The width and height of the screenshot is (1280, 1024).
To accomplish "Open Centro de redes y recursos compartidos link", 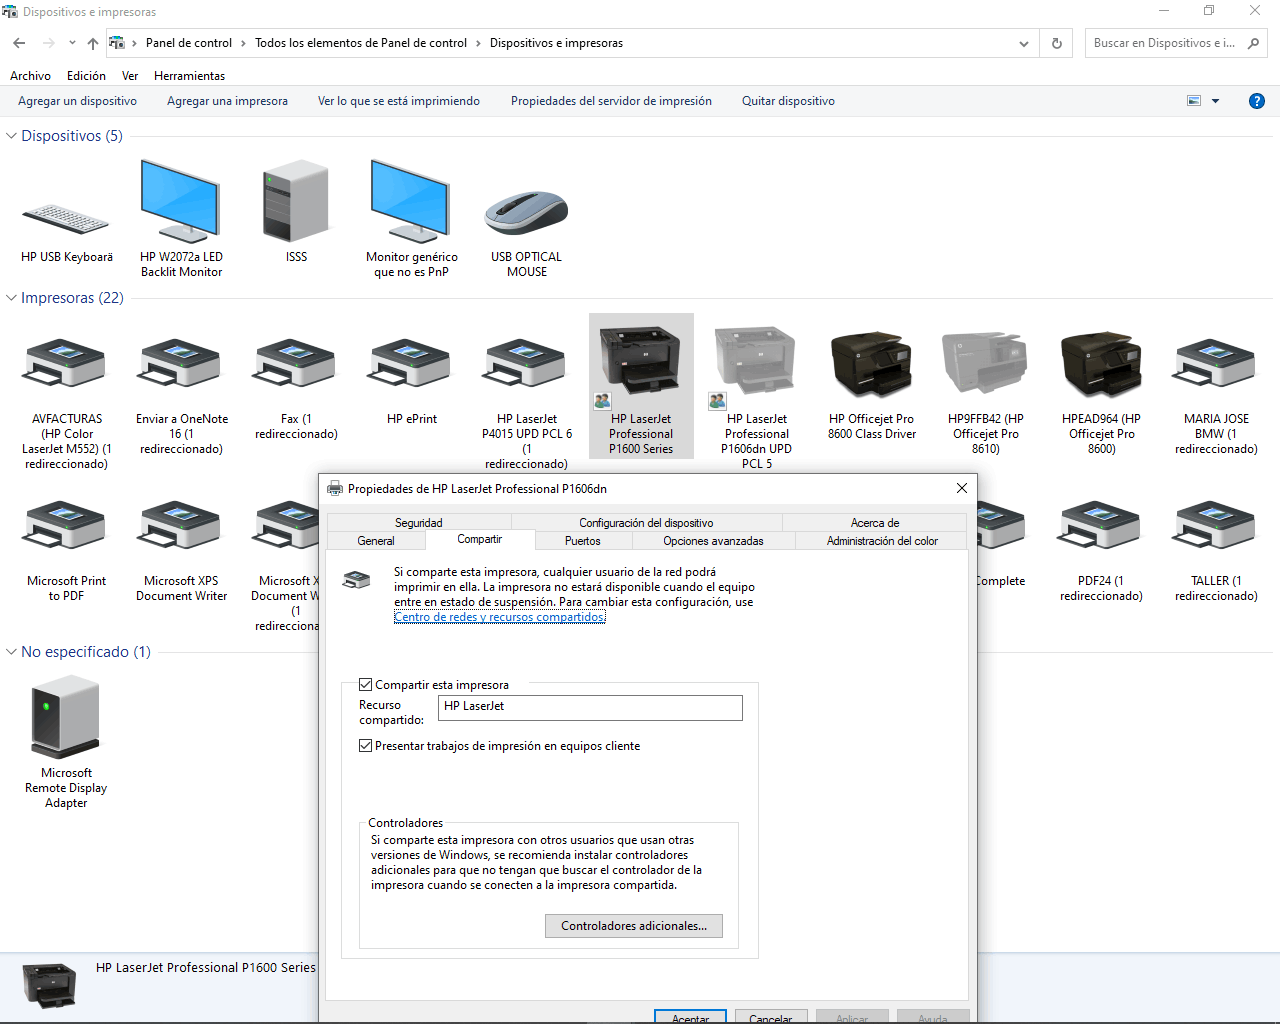I will coord(499,617).
